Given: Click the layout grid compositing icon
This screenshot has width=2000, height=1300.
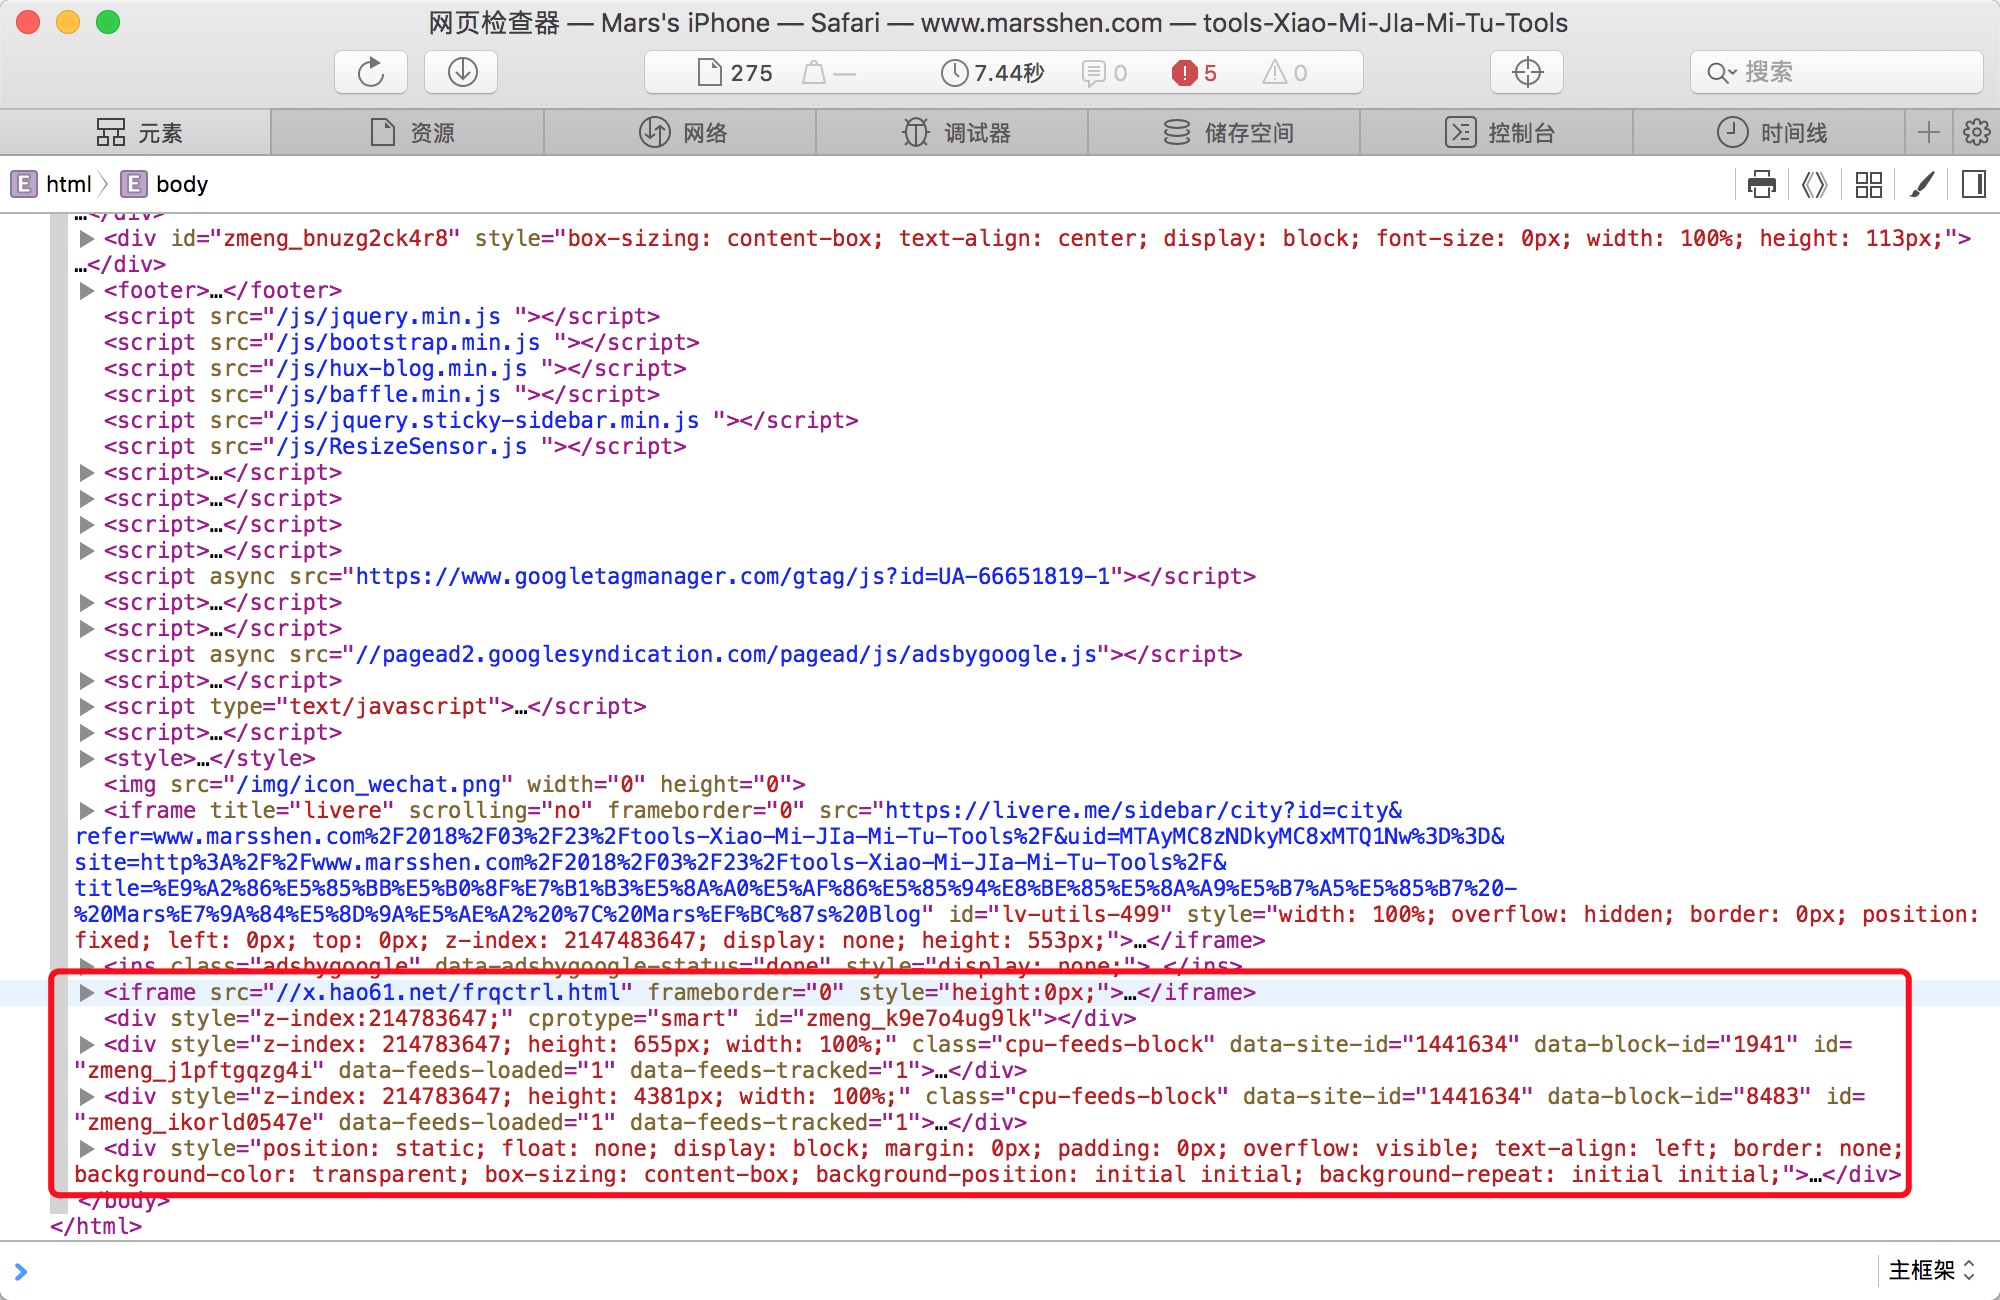Looking at the screenshot, I should click(x=1868, y=184).
